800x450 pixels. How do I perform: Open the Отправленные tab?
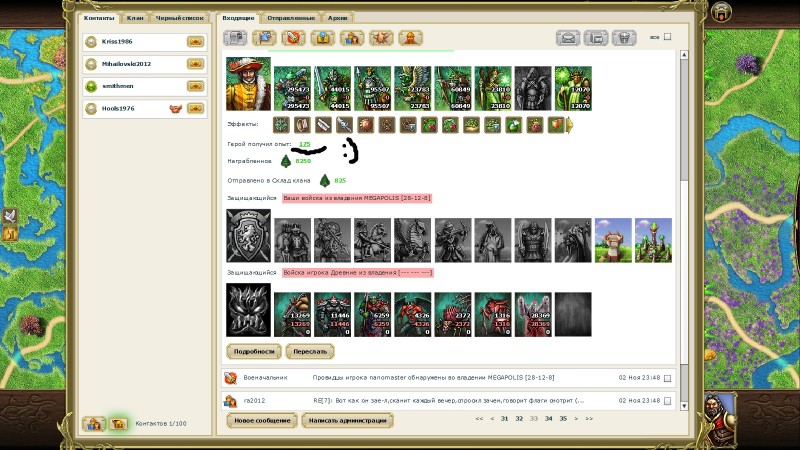pos(291,18)
